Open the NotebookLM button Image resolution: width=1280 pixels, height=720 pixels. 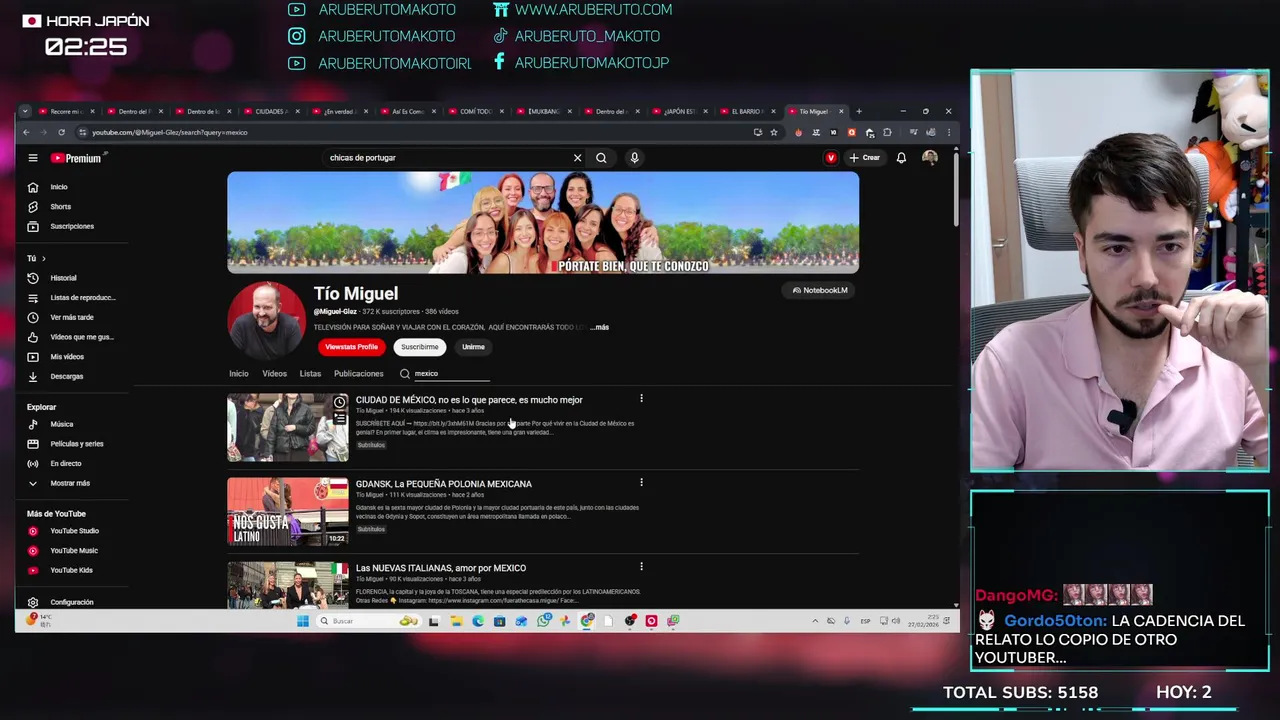(820, 290)
